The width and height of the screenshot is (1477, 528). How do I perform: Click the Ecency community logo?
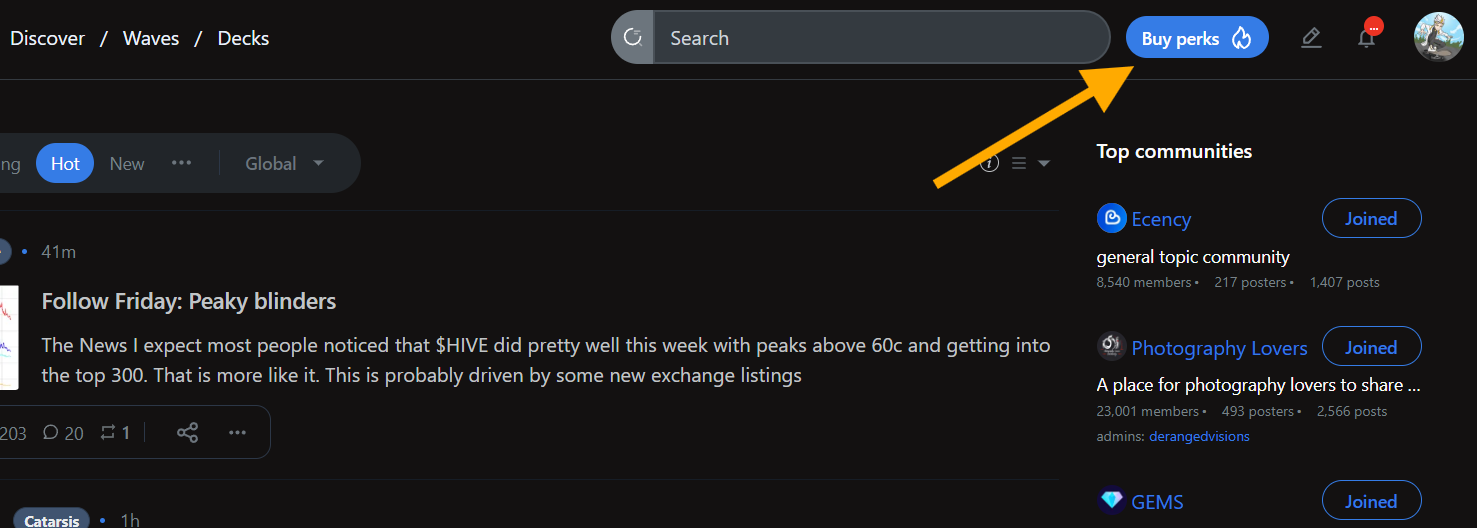(x=1111, y=218)
